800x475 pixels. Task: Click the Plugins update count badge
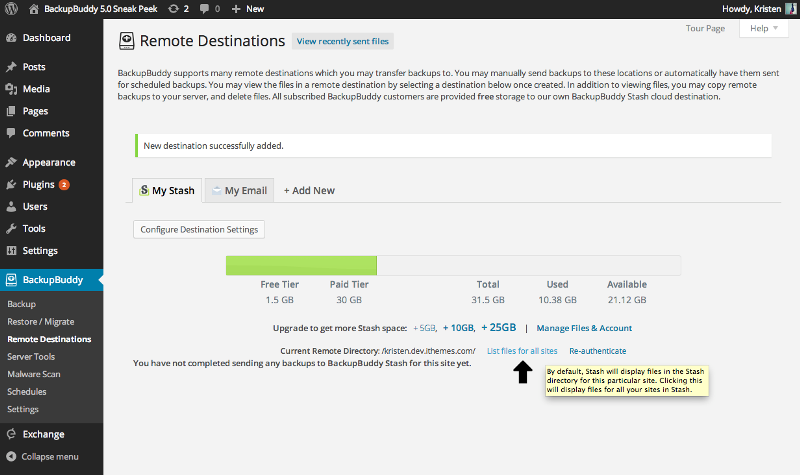click(64, 185)
